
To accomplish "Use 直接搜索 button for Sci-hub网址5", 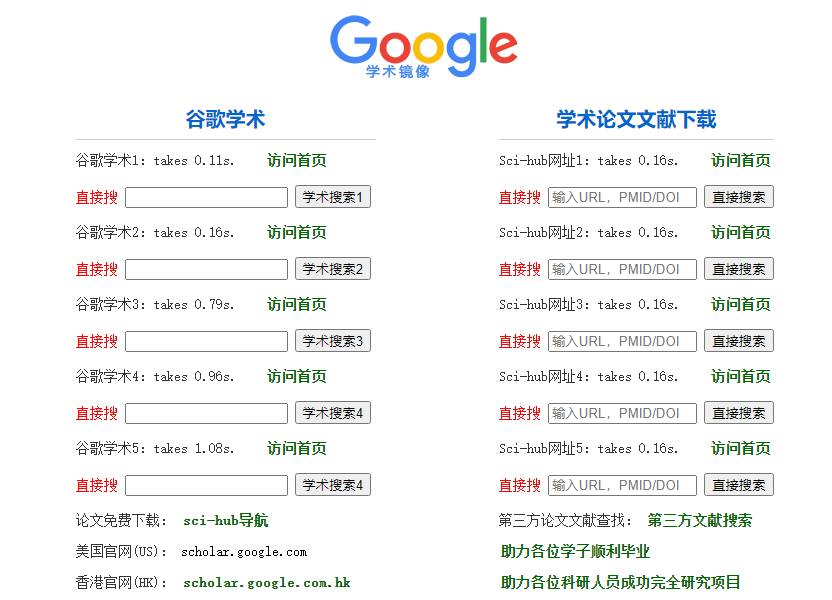I will tap(739, 485).
